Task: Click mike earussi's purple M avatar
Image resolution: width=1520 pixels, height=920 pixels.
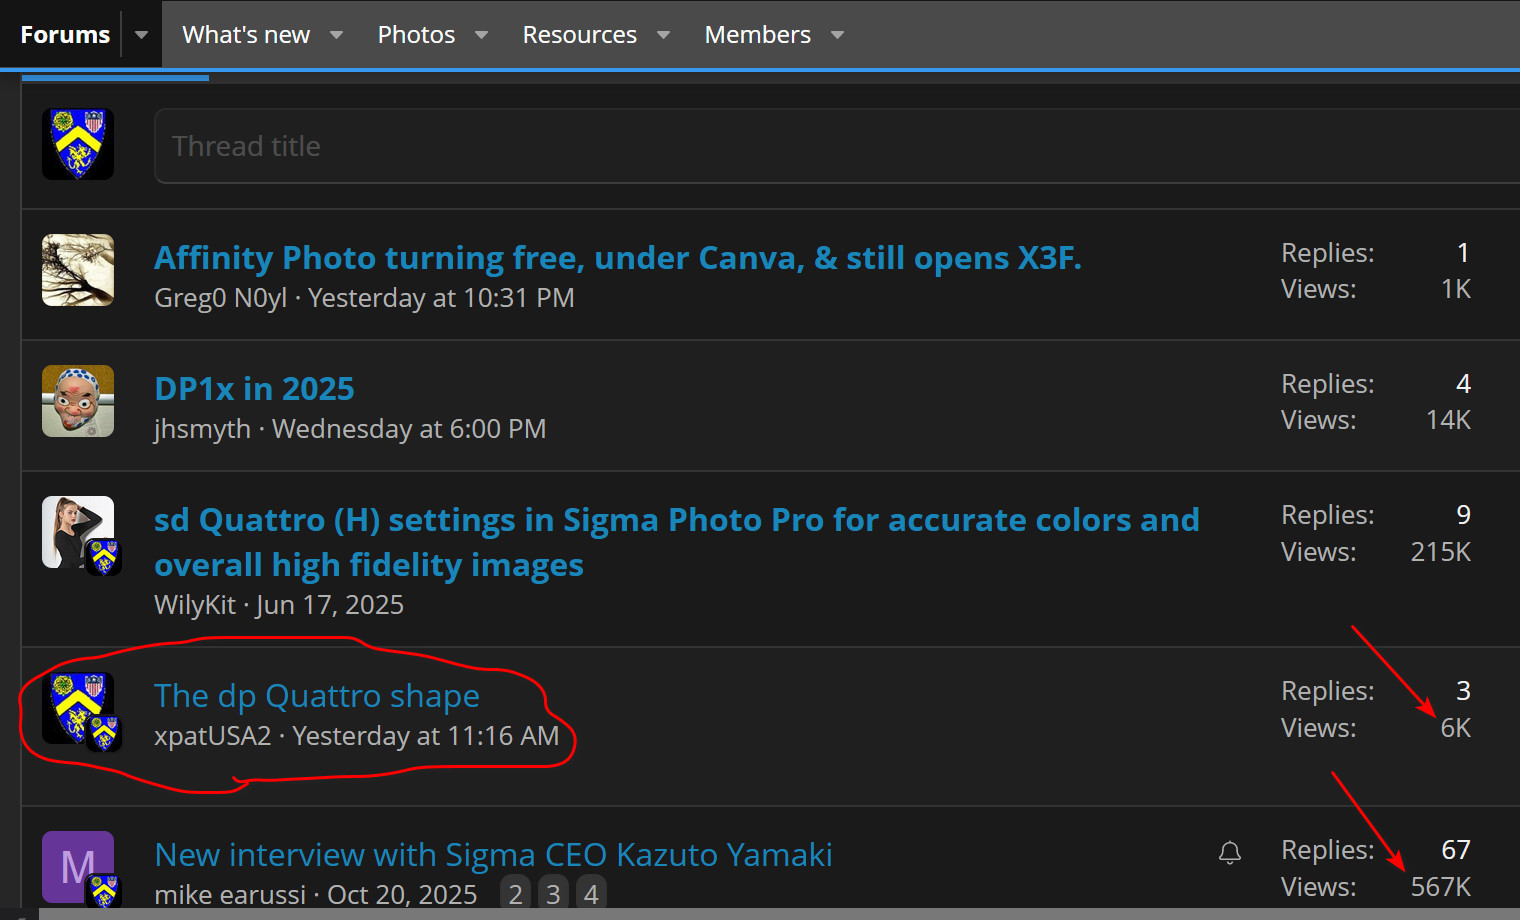Action: 76,866
